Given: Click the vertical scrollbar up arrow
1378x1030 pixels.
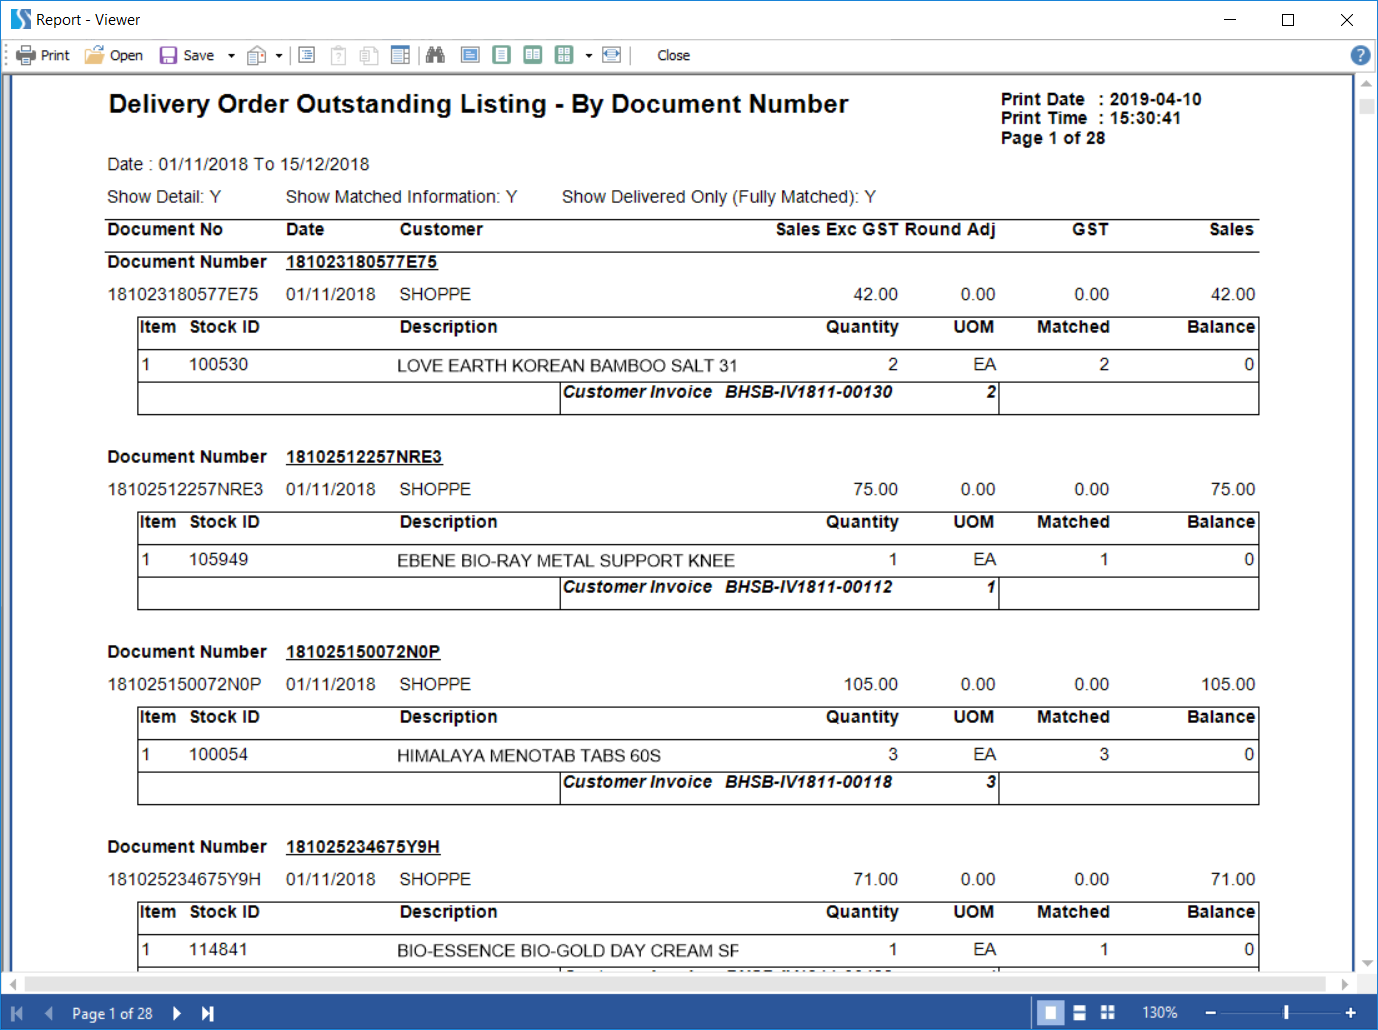Looking at the screenshot, I should click(x=1367, y=84).
